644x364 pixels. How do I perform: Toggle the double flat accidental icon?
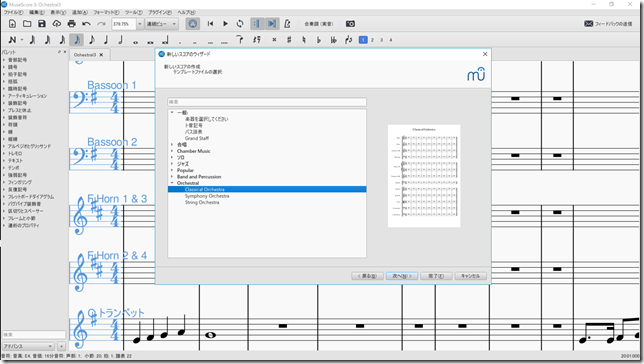coord(334,40)
